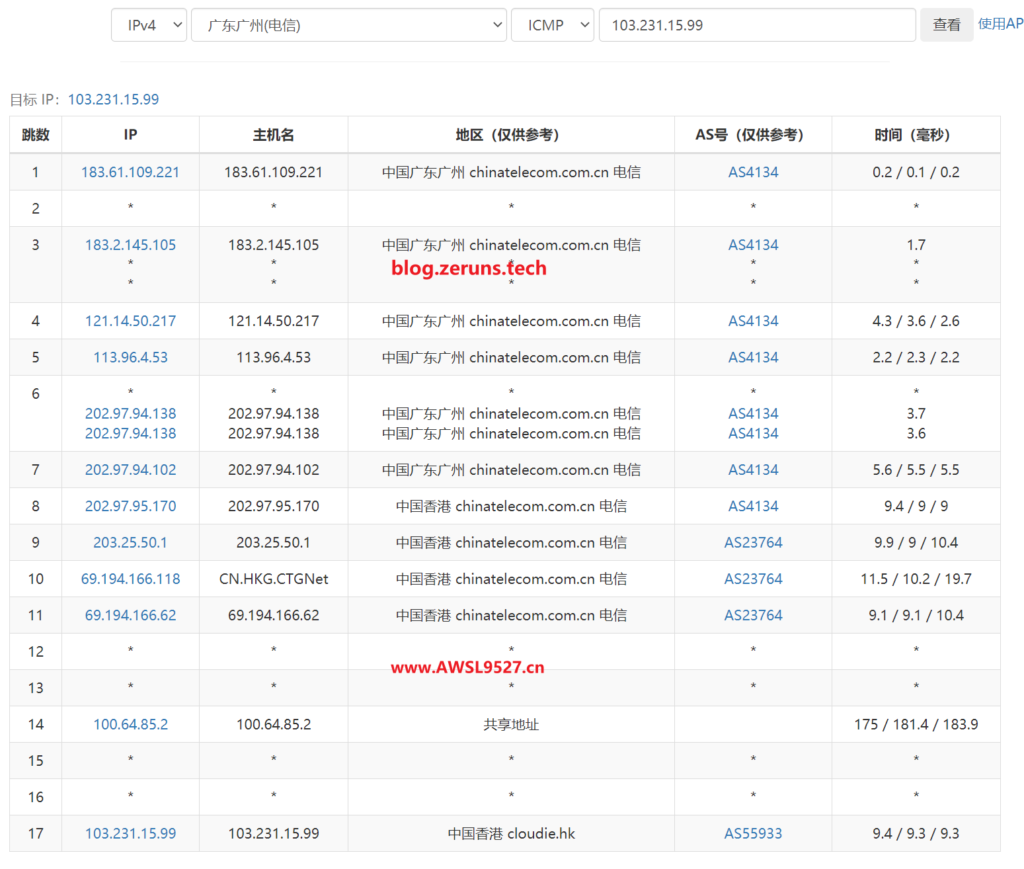Click the 主机名 column header
This screenshot has height=869, width=1024.
pos(274,135)
